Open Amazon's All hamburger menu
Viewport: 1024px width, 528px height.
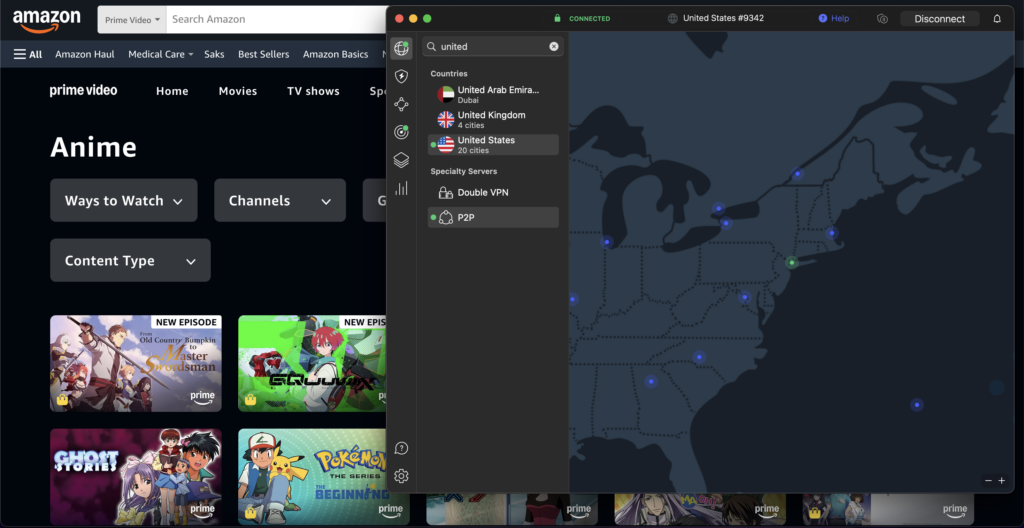(x=28, y=54)
